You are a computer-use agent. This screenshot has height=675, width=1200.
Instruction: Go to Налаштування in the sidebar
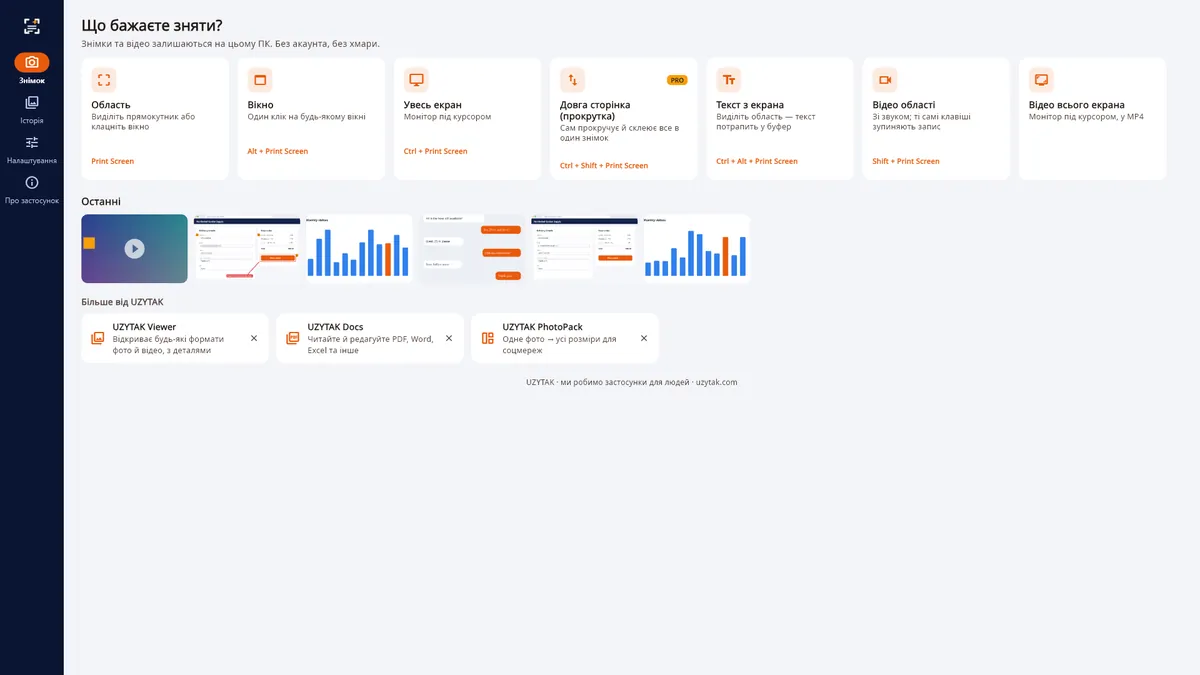tap(32, 149)
